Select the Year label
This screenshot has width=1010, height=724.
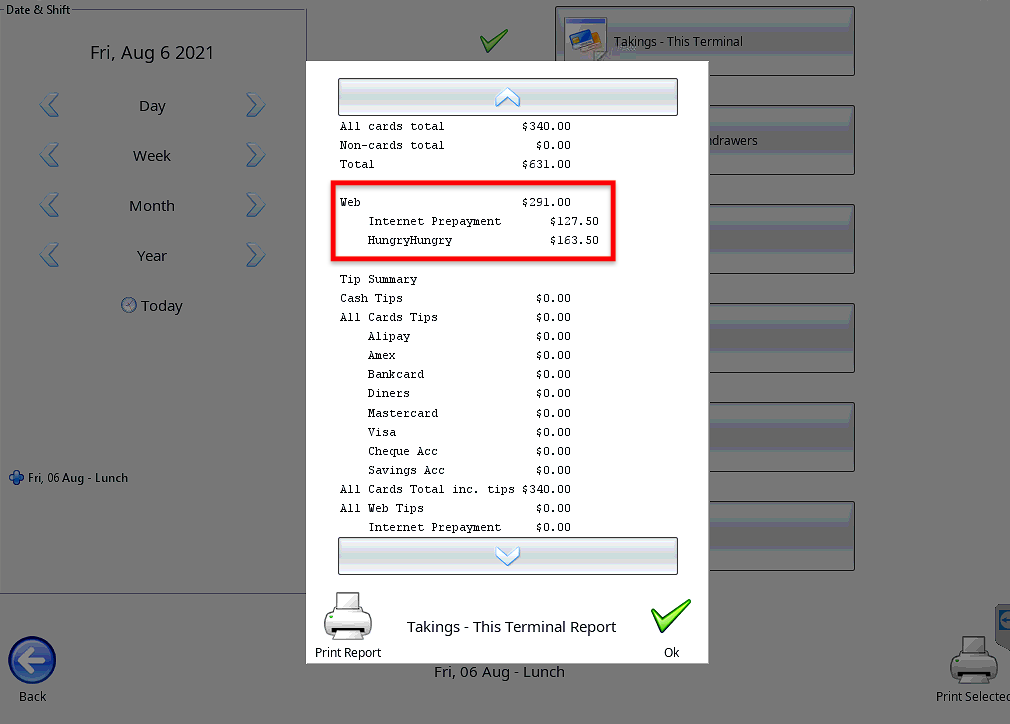[152, 256]
